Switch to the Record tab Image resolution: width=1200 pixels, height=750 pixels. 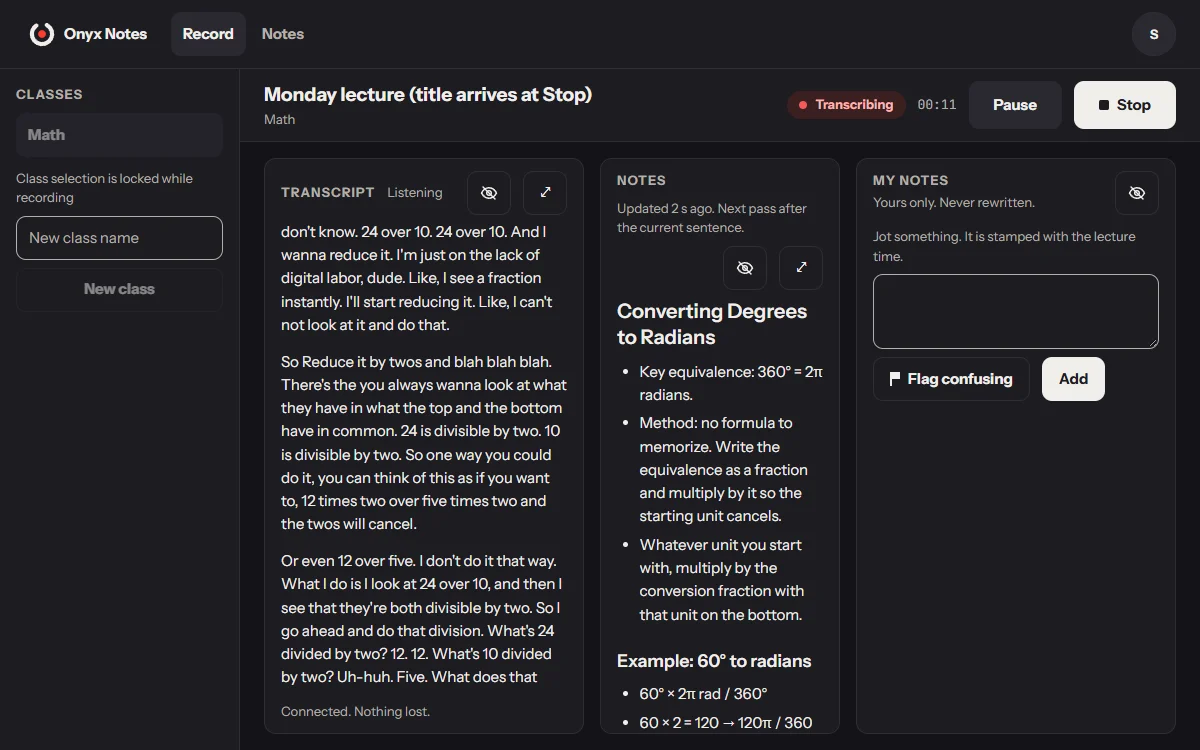coord(208,34)
